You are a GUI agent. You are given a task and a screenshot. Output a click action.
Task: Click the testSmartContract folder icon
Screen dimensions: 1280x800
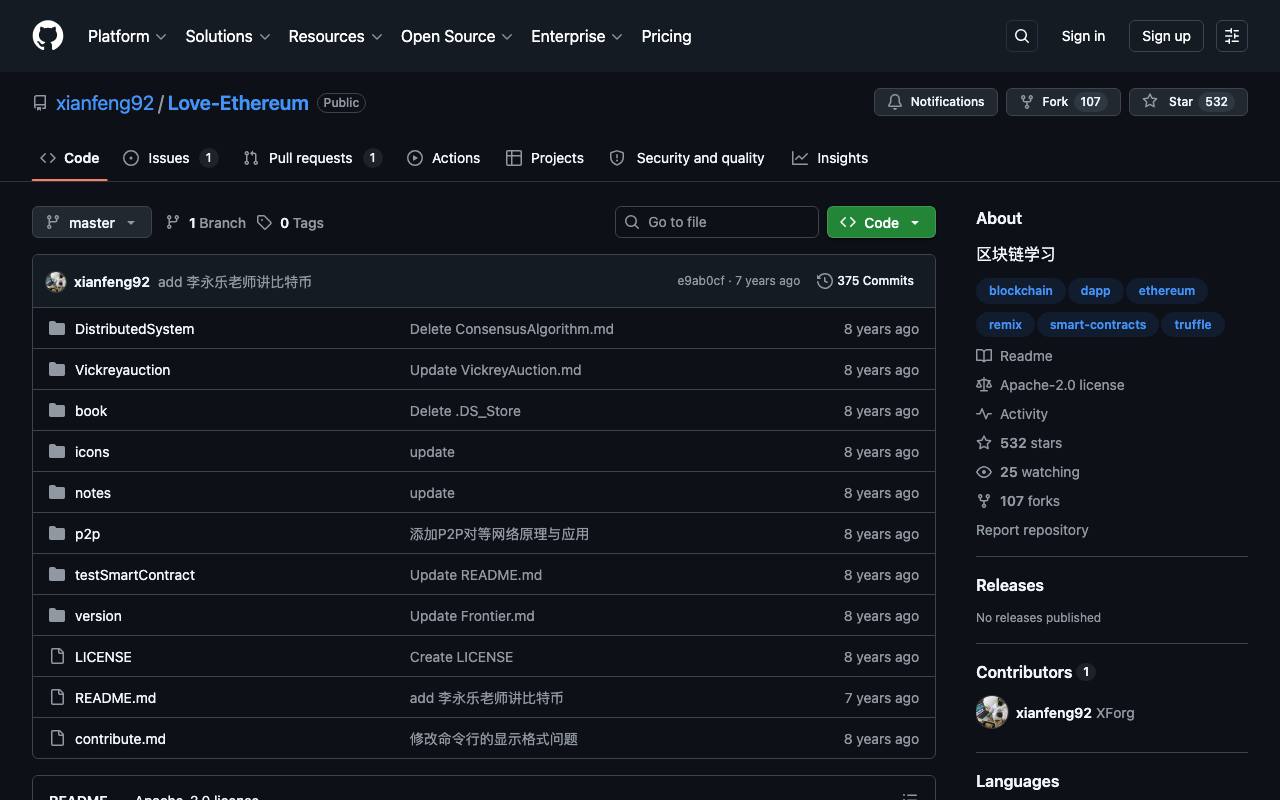coord(57,574)
